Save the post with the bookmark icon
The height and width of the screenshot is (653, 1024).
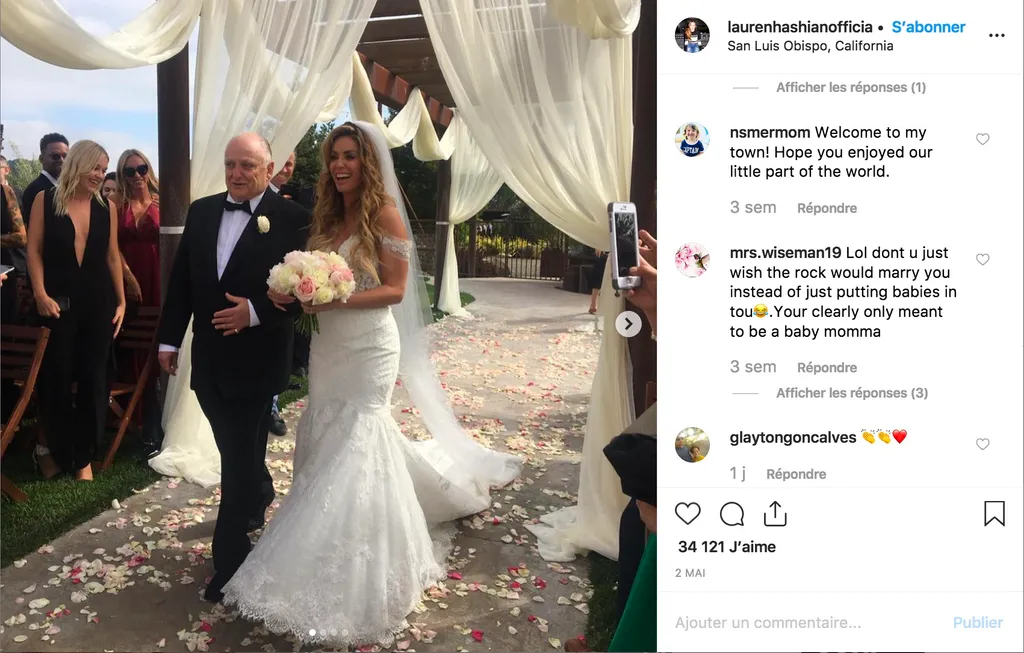[994, 513]
